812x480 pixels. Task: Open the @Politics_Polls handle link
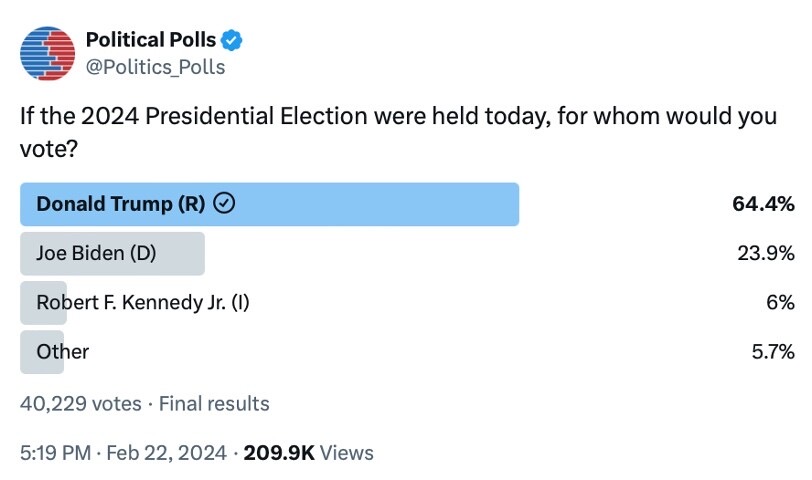pos(155,67)
